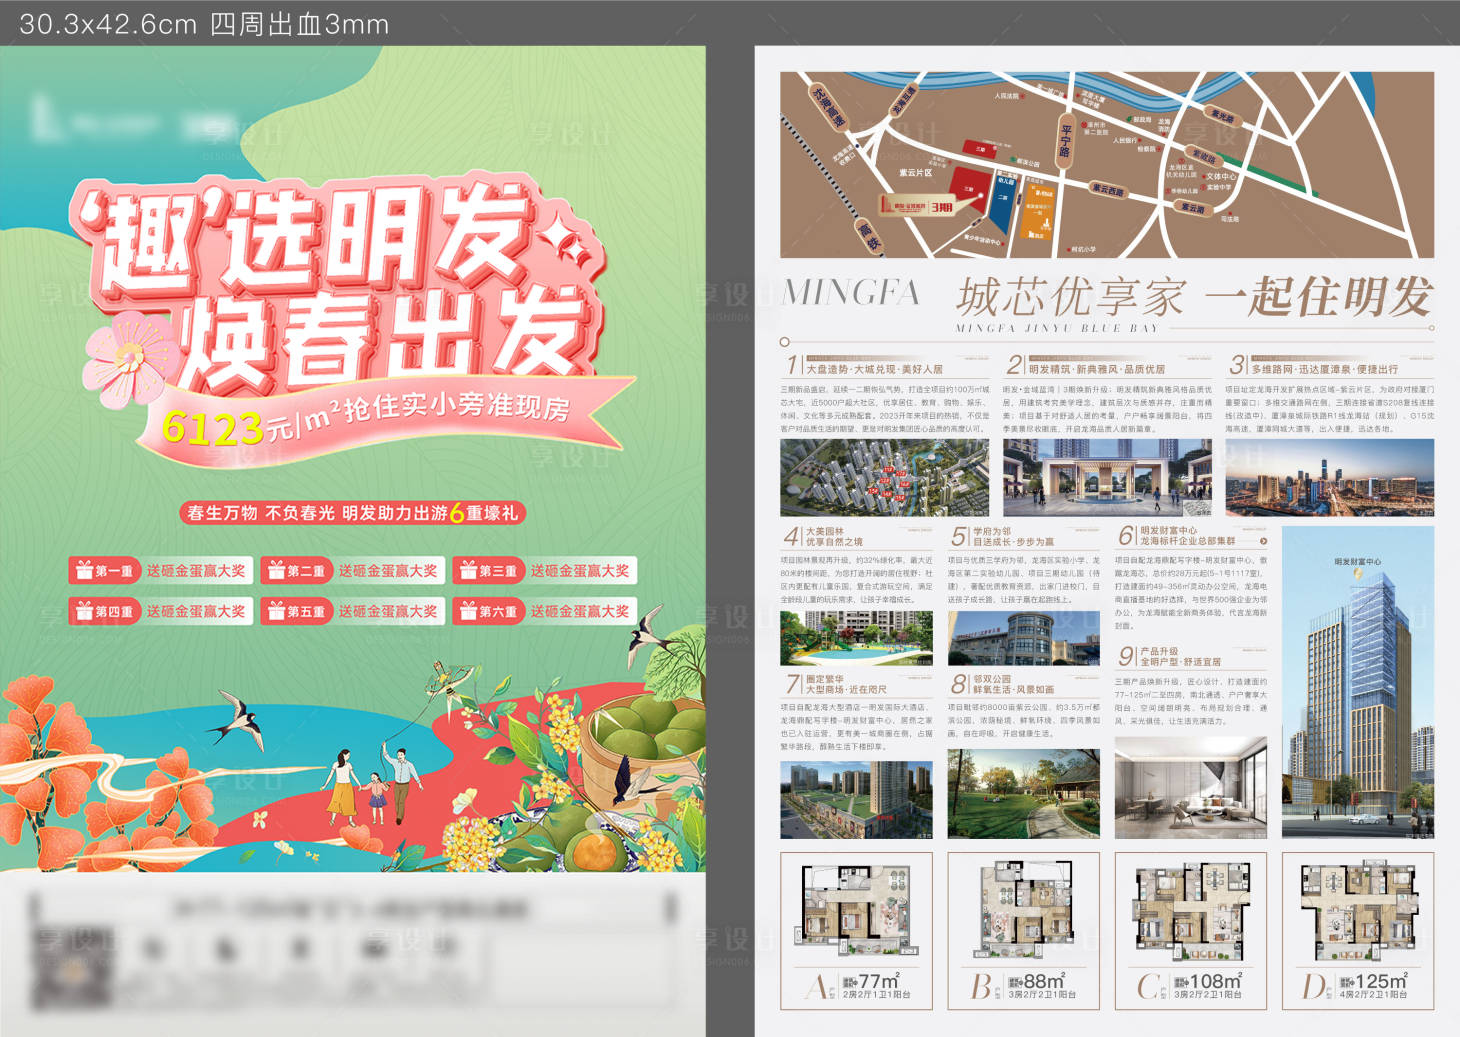
Task: Click the 紫云路 road label on the map
Action: point(1192,207)
